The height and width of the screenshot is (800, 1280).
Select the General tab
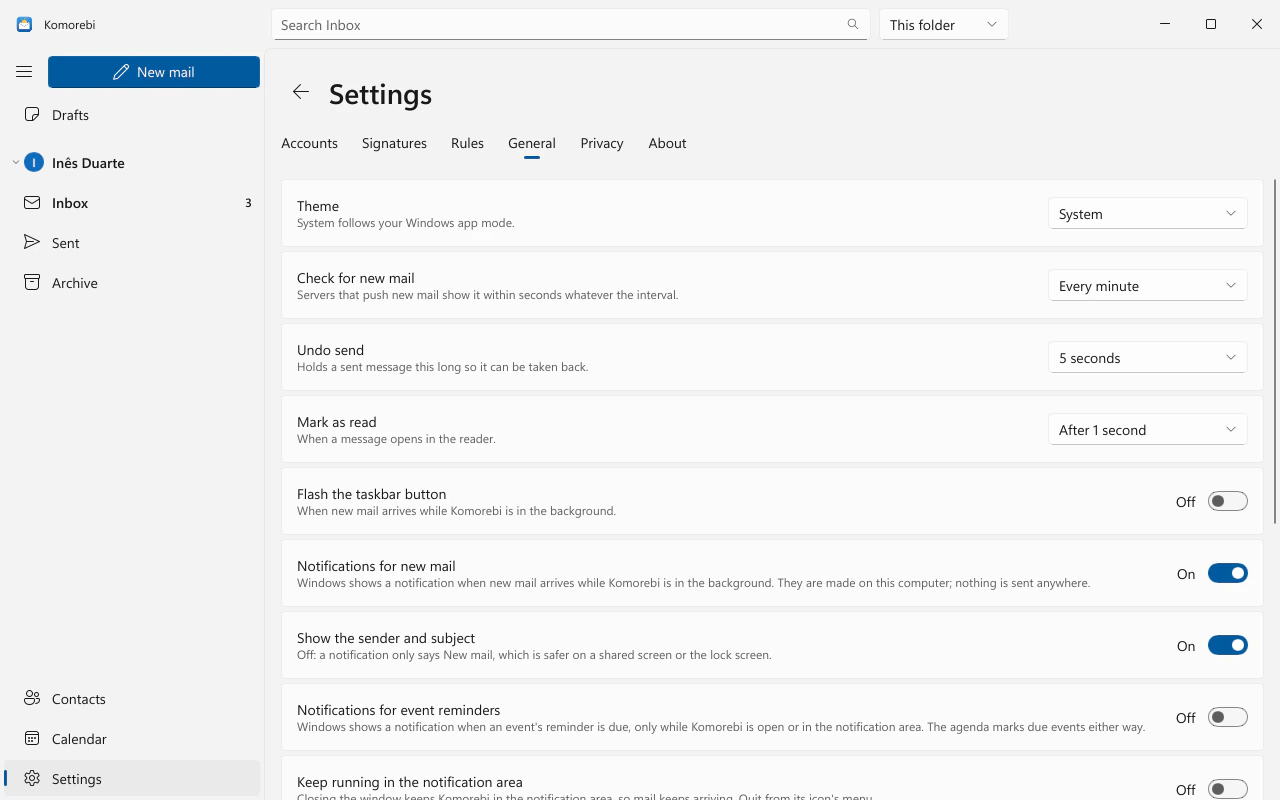tap(531, 143)
